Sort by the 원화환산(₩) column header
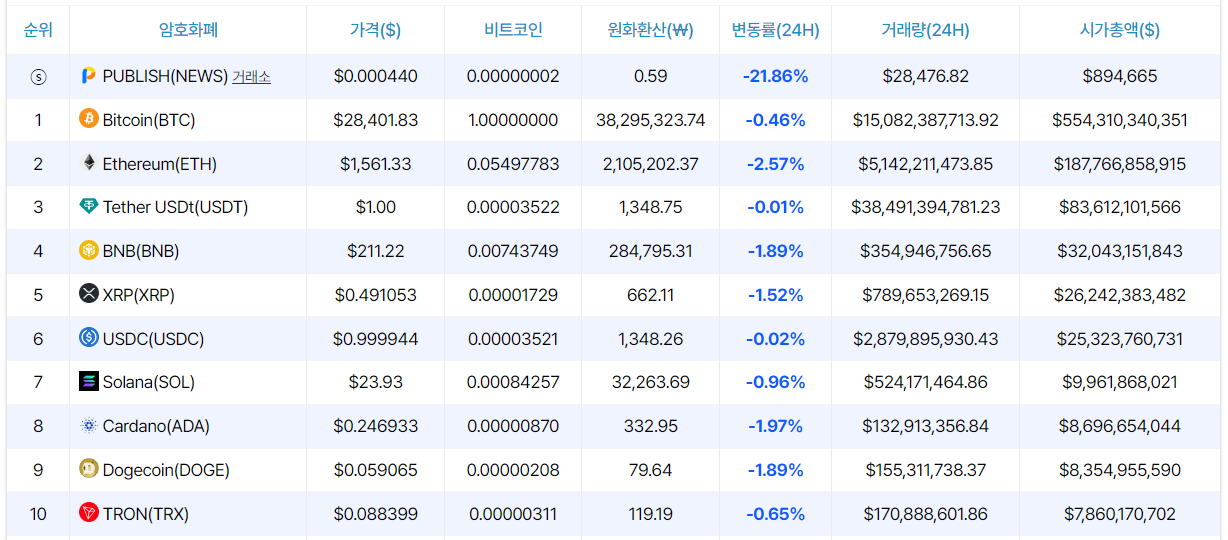Viewport: 1228px width, 540px height. coord(650,29)
